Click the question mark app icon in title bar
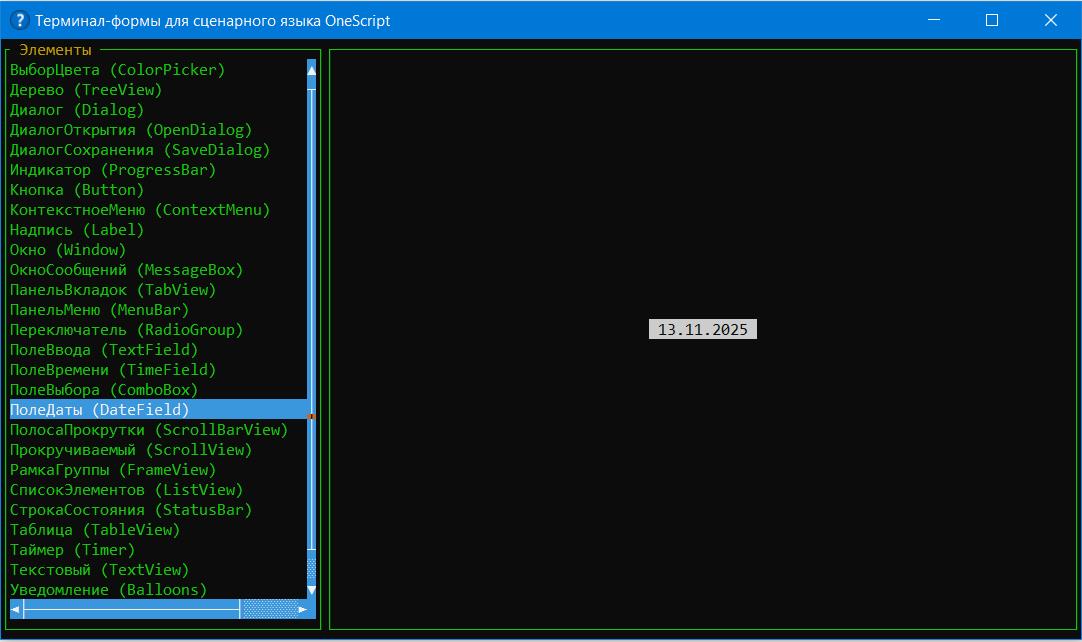This screenshot has width=1082, height=642. coord(18,20)
